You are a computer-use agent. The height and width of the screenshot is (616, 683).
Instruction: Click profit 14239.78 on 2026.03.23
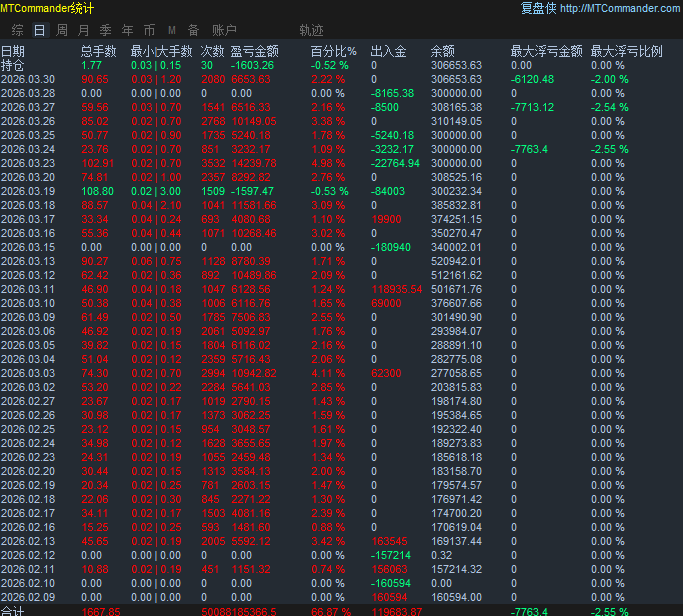point(254,163)
